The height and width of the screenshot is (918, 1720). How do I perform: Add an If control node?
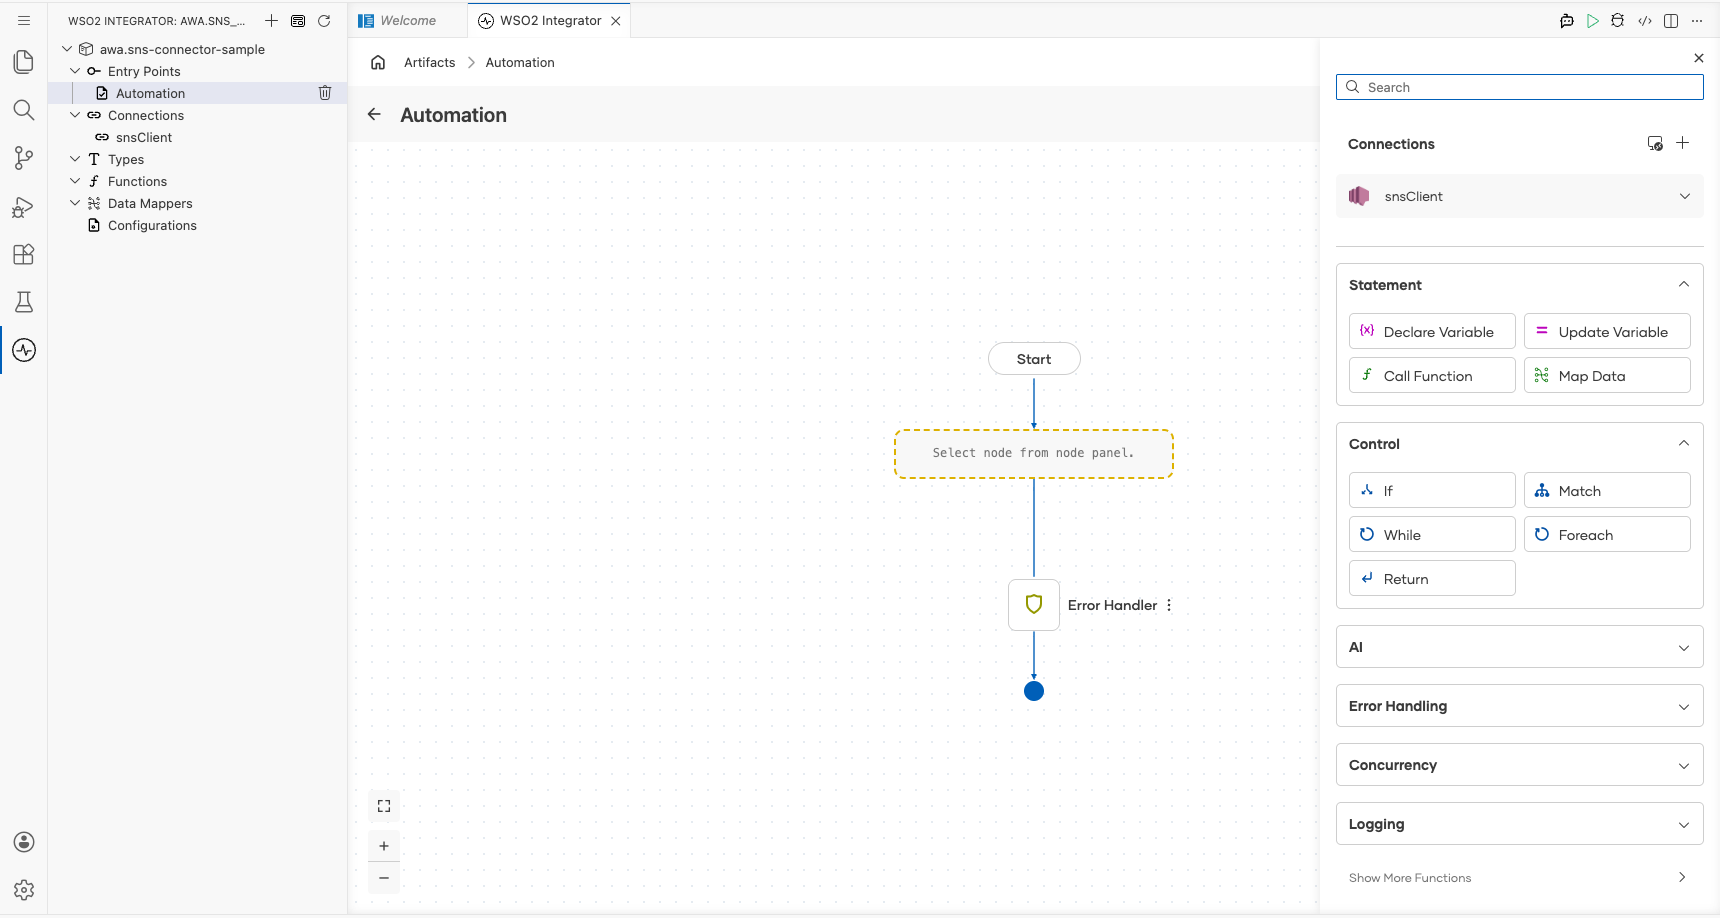point(1432,491)
